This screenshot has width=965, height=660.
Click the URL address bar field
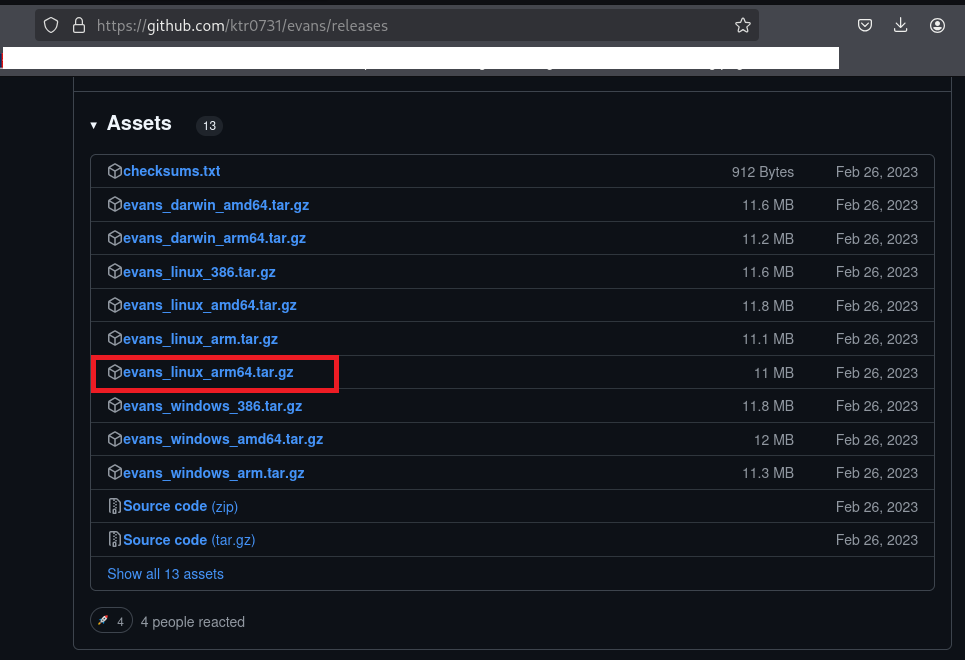click(400, 25)
